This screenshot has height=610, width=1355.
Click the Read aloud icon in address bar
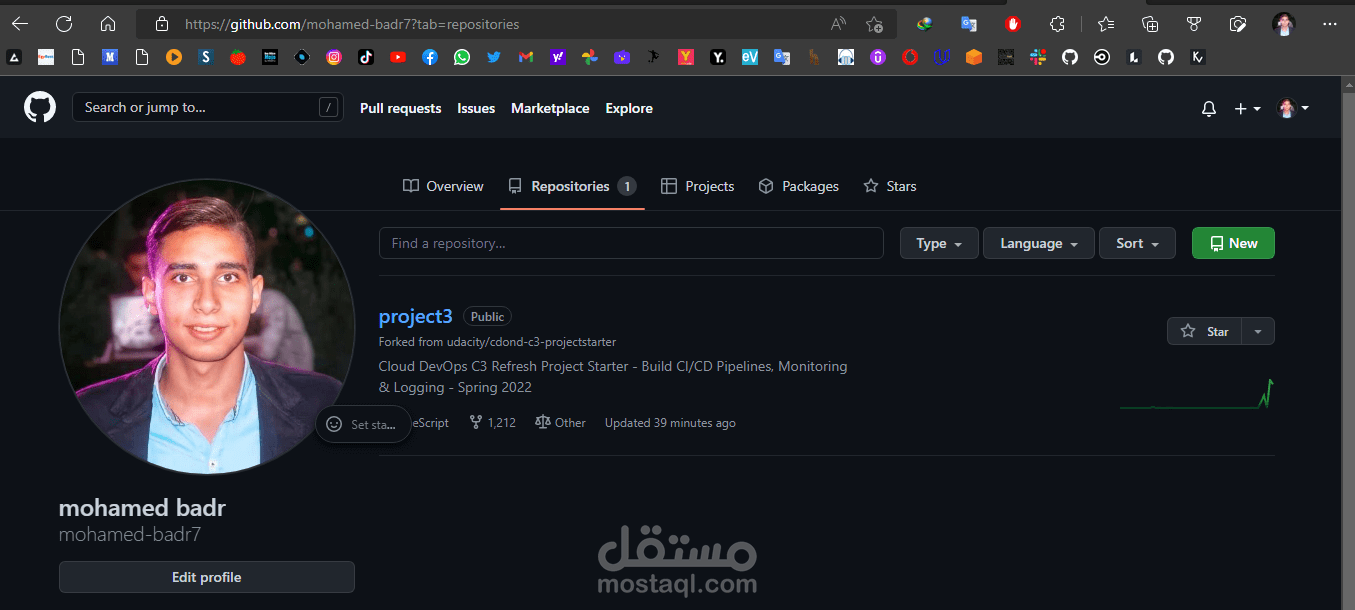click(x=838, y=24)
